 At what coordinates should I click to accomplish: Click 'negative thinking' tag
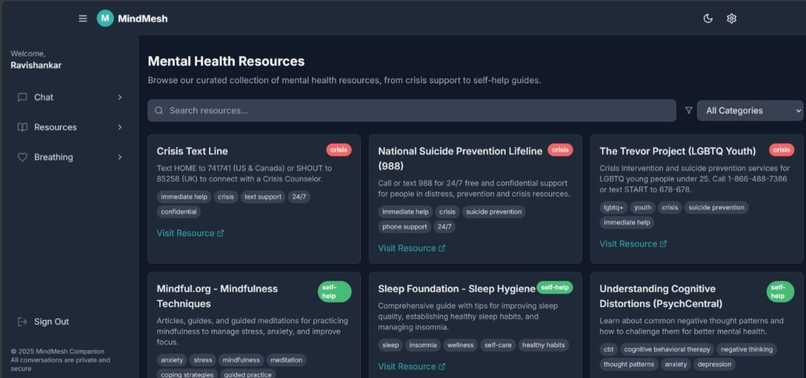746,349
